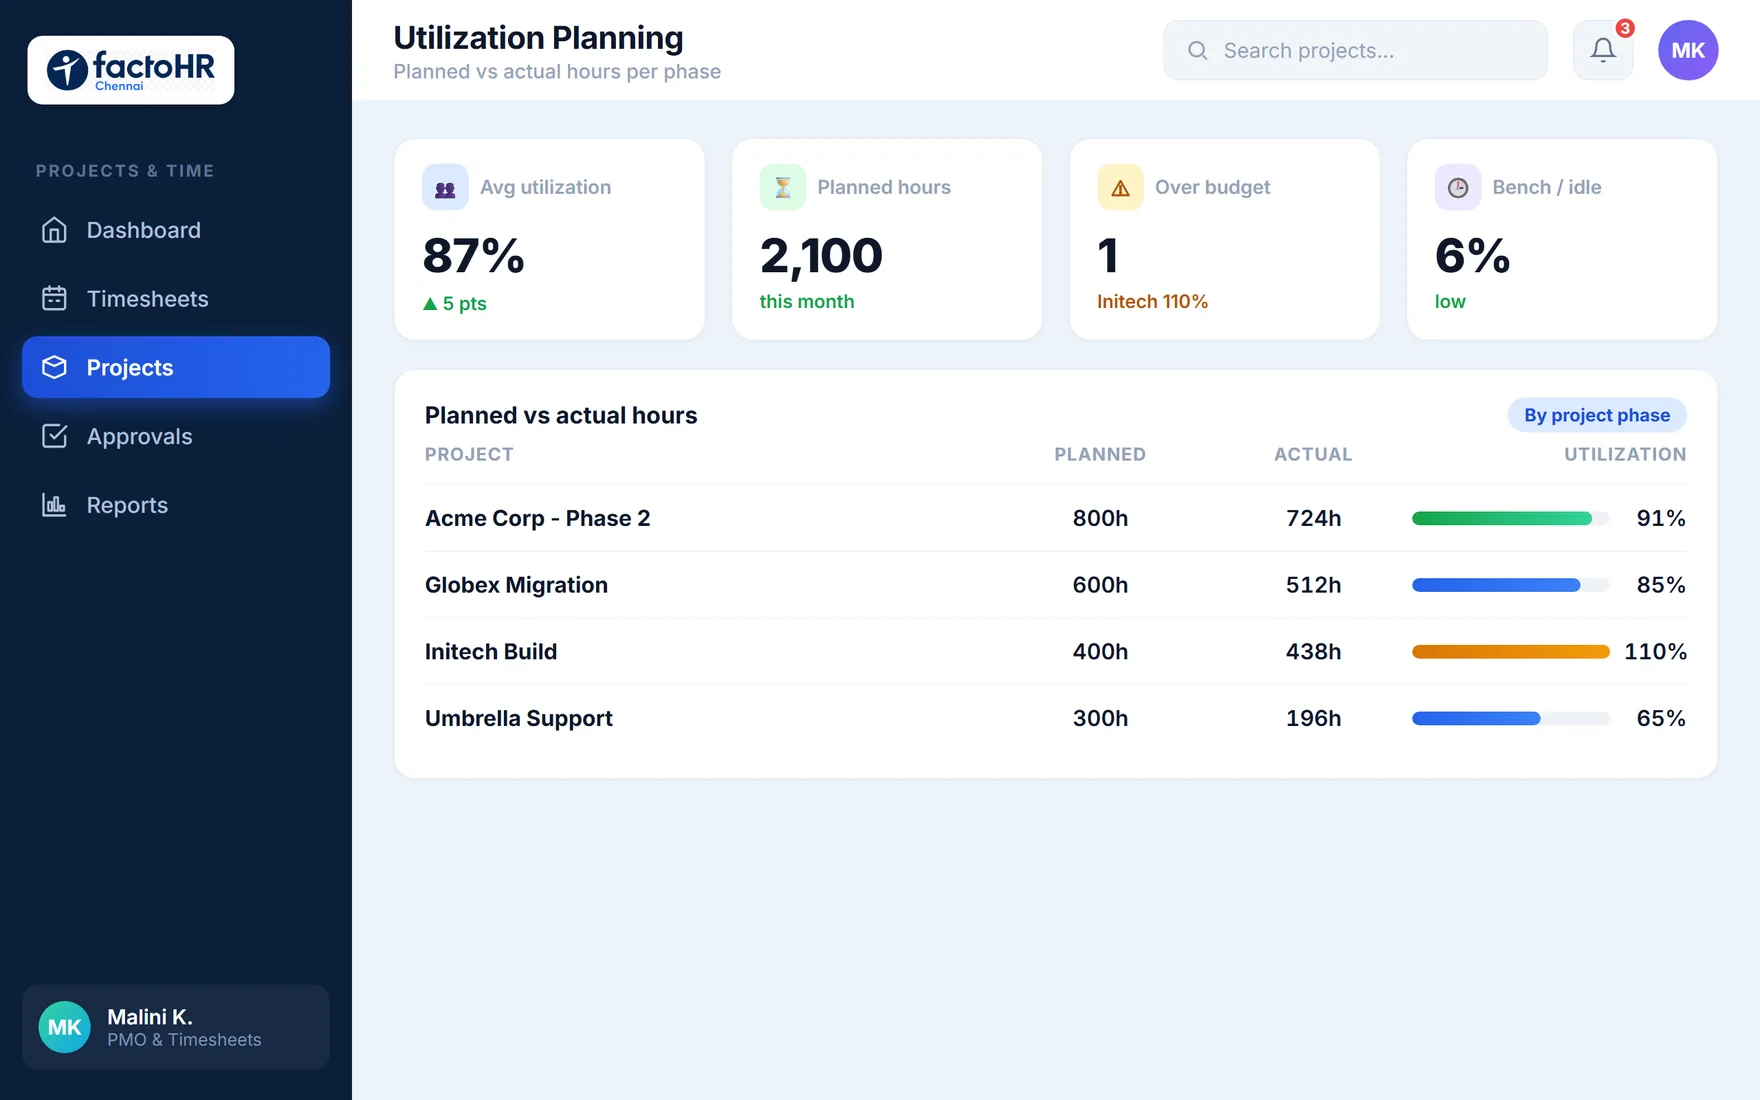The width and height of the screenshot is (1760, 1100).
Task: Click the factoHR Chennai logo
Action: (x=131, y=70)
